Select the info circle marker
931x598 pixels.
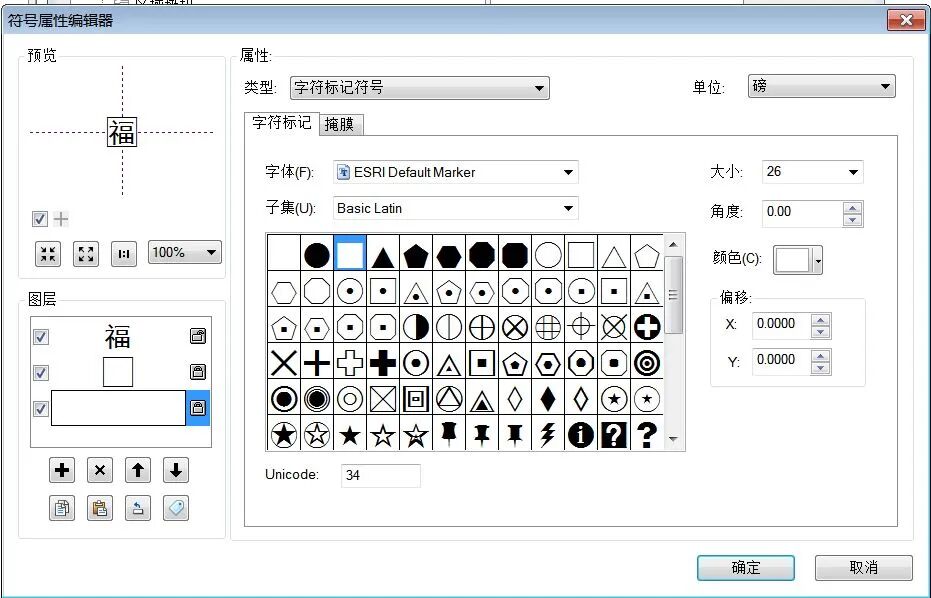coord(581,435)
